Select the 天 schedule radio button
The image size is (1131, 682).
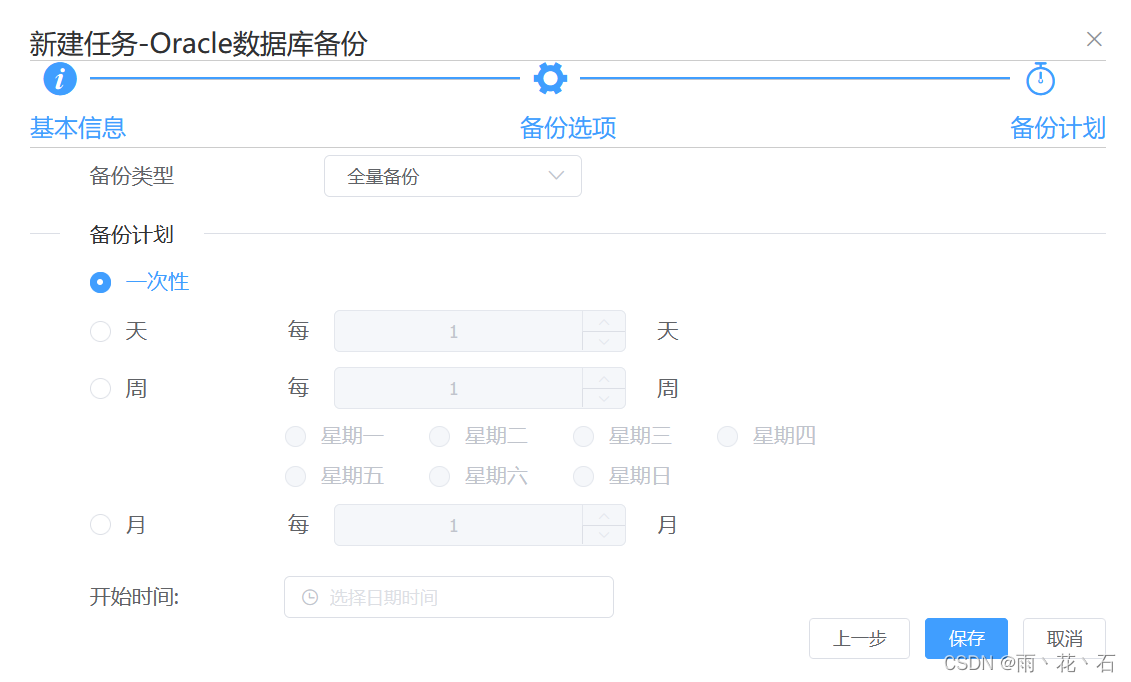click(x=100, y=331)
